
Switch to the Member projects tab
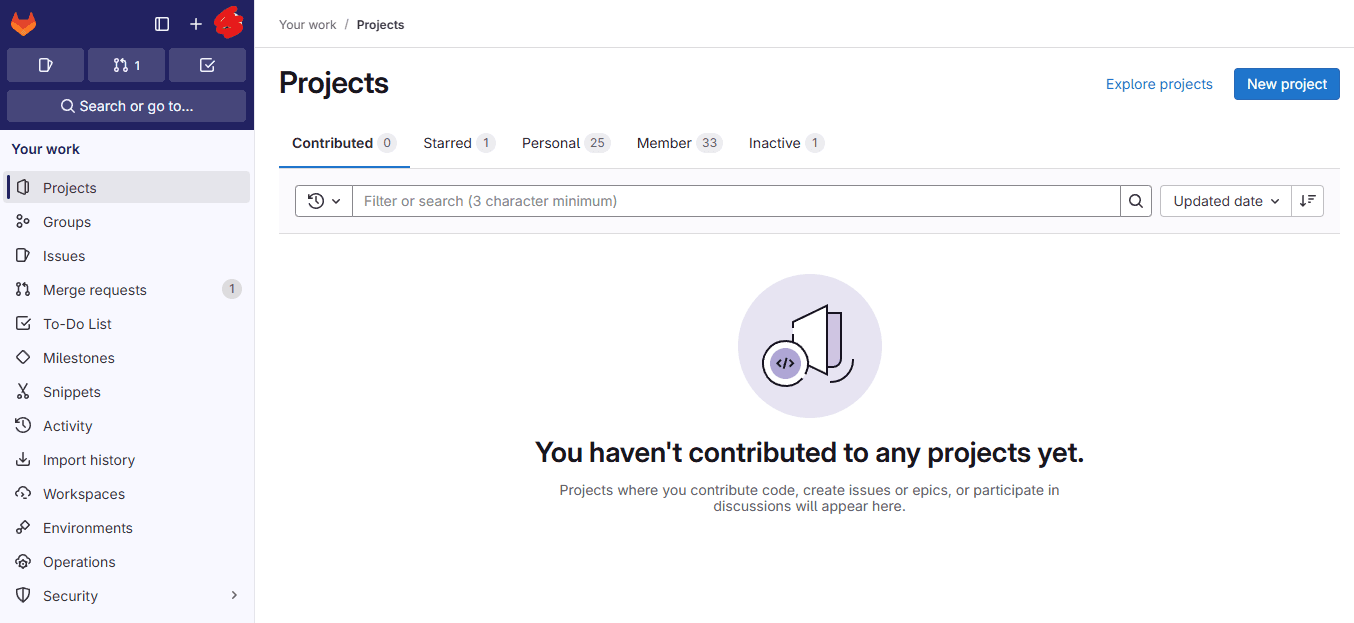pyautogui.click(x=668, y=143)
